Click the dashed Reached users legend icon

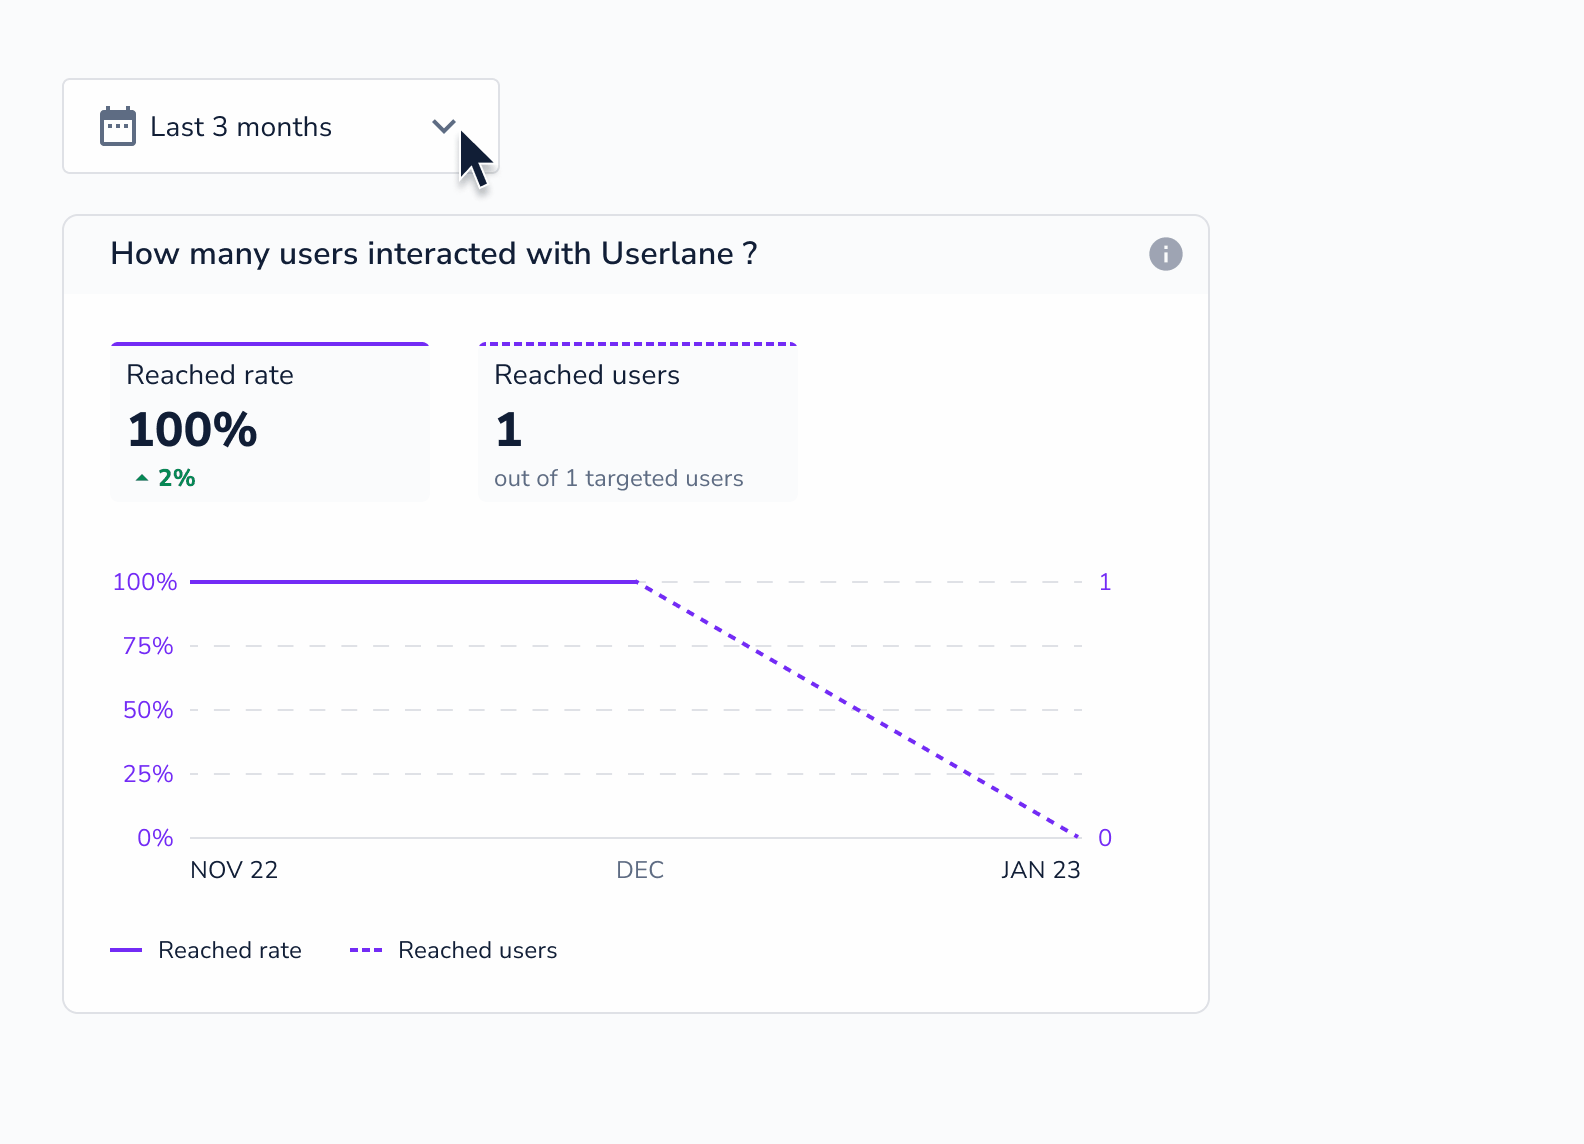[x=366, y=950]
